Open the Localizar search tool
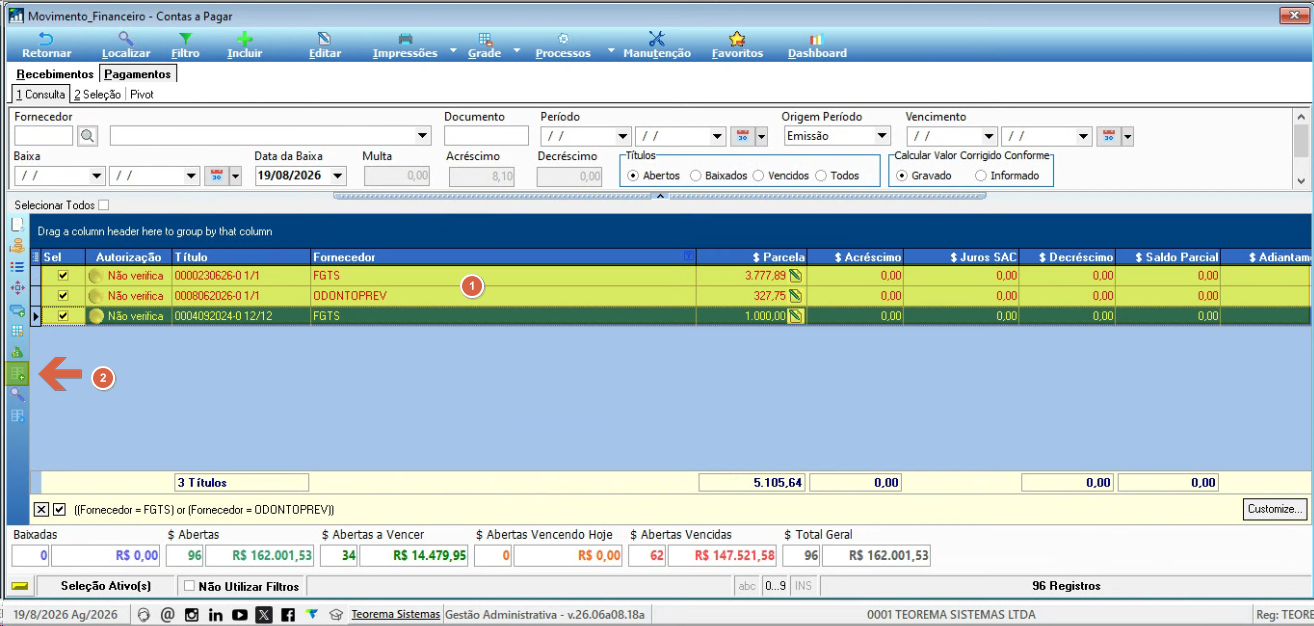 pos(126,45)
